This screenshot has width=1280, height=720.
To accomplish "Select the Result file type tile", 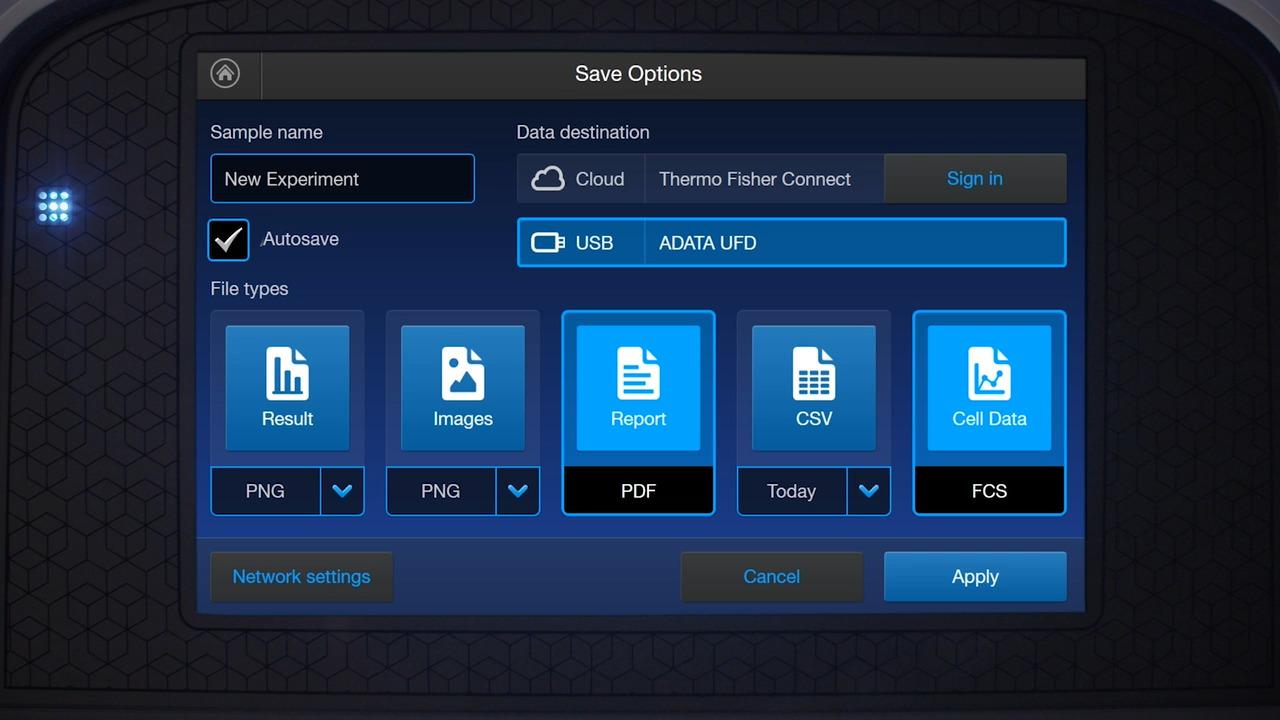I will 287,388.
